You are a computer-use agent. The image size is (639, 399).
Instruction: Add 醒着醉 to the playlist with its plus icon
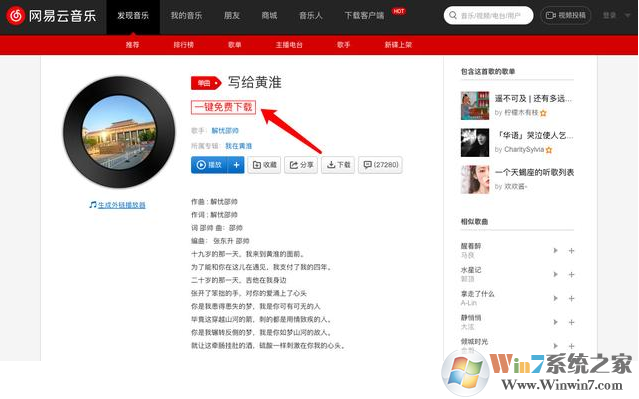click(x=571, y=251)
